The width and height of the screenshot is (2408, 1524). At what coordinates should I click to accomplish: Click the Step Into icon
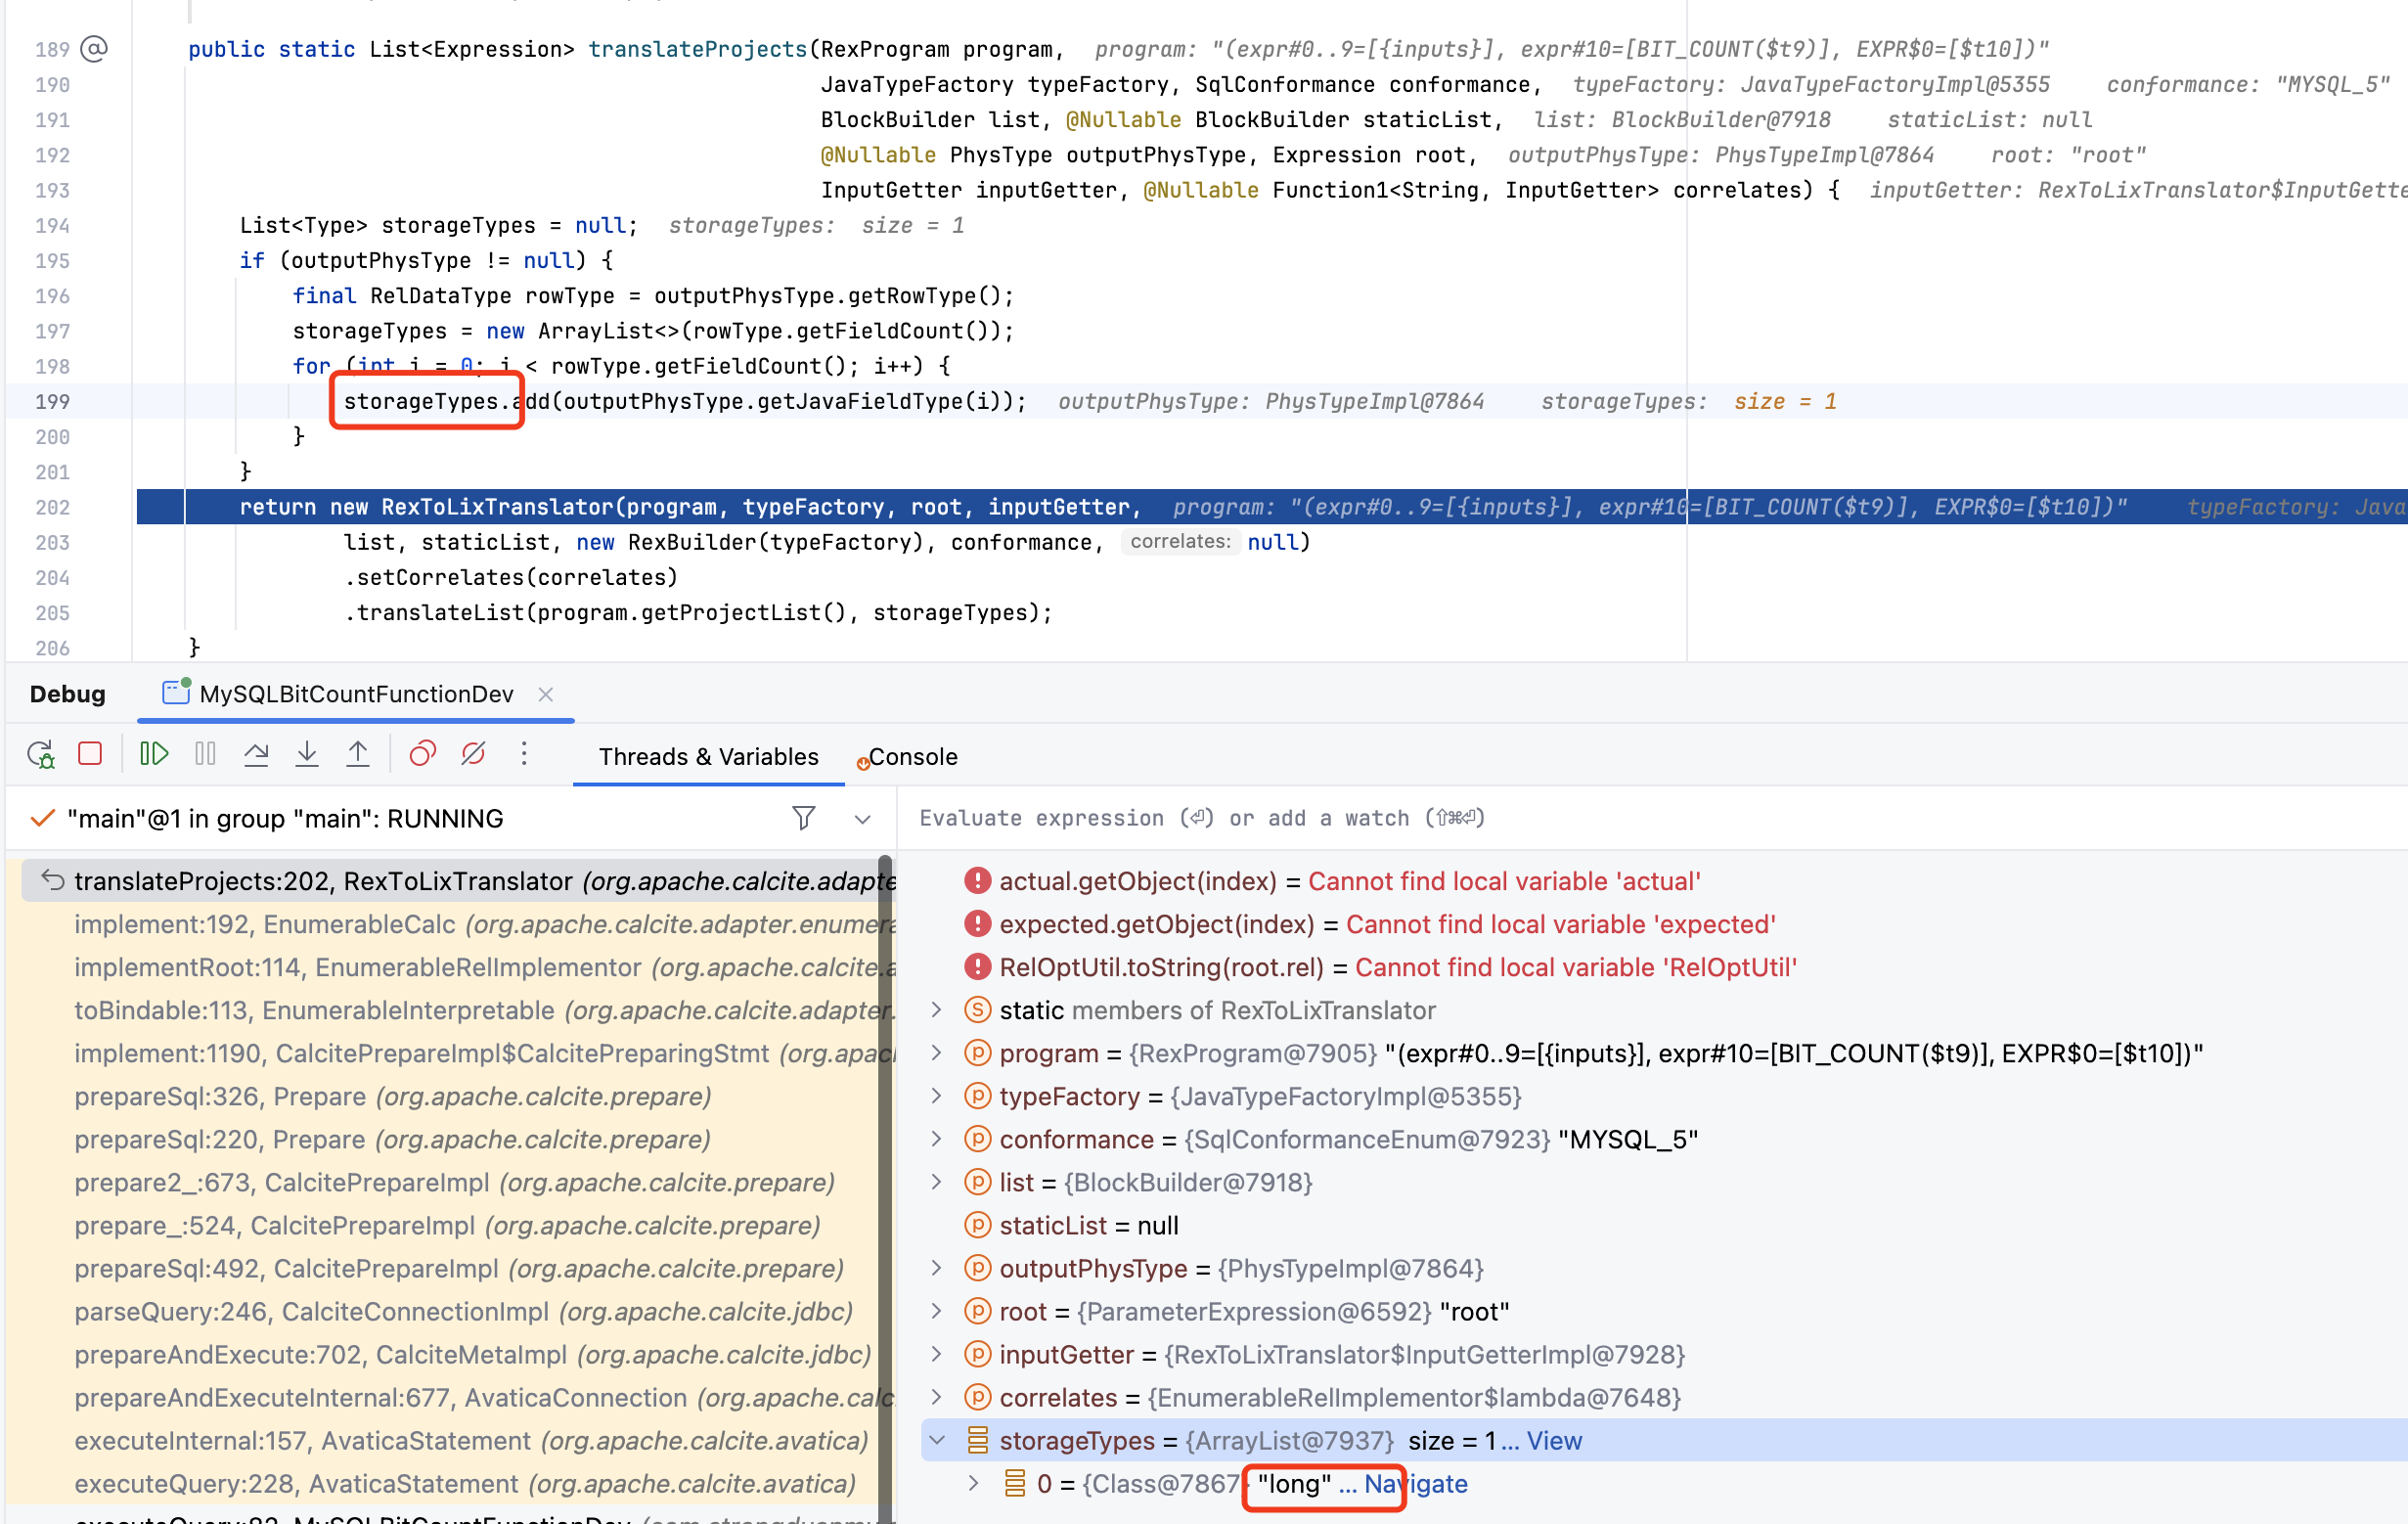307,755
